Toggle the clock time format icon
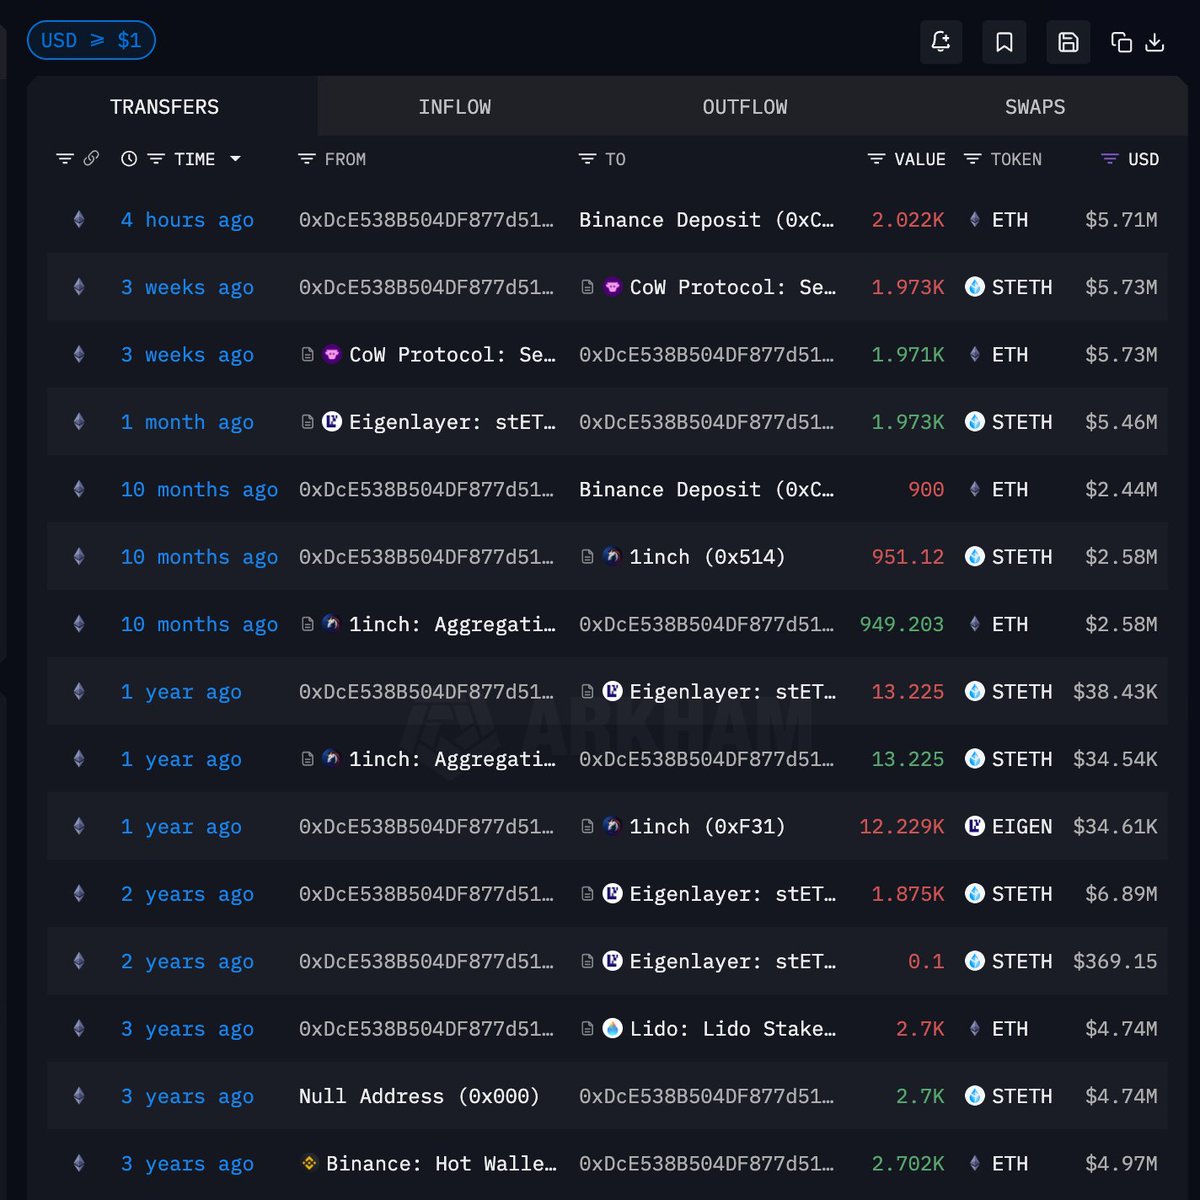Viewport: 1200px width, 1200px height. point(129,159)
